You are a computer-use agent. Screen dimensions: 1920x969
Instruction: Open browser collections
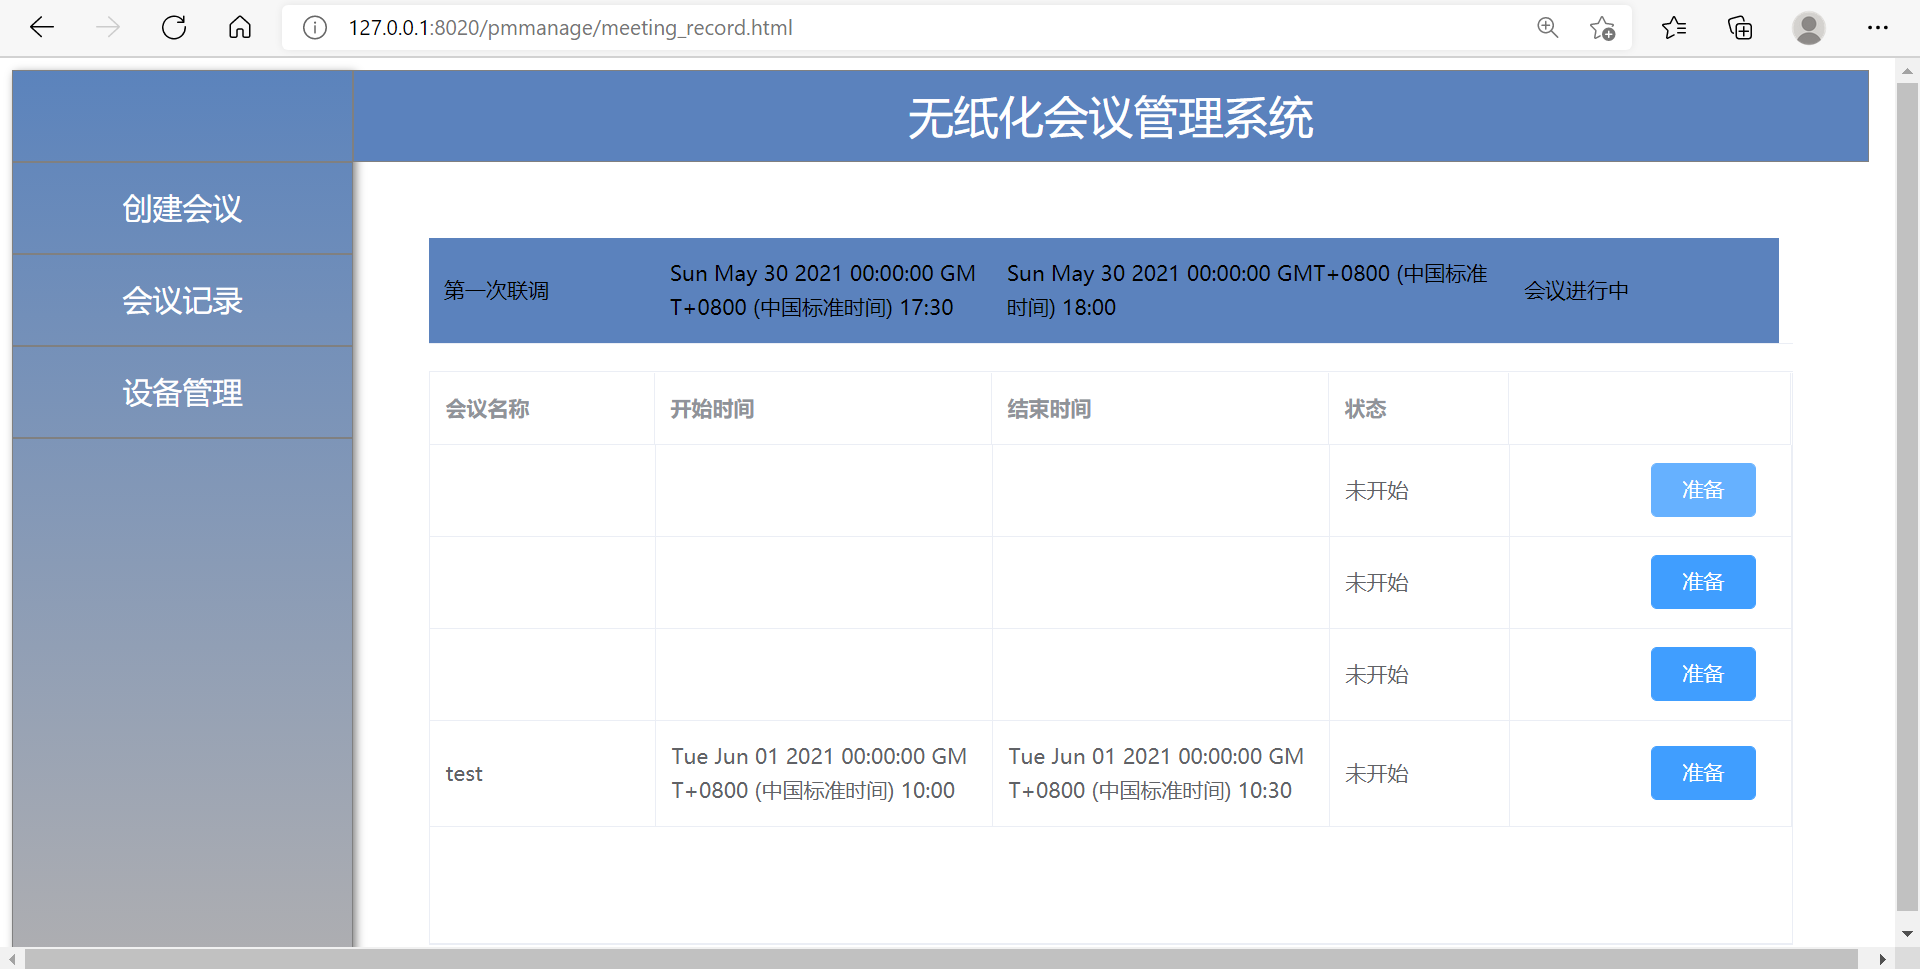(1740, 28)
